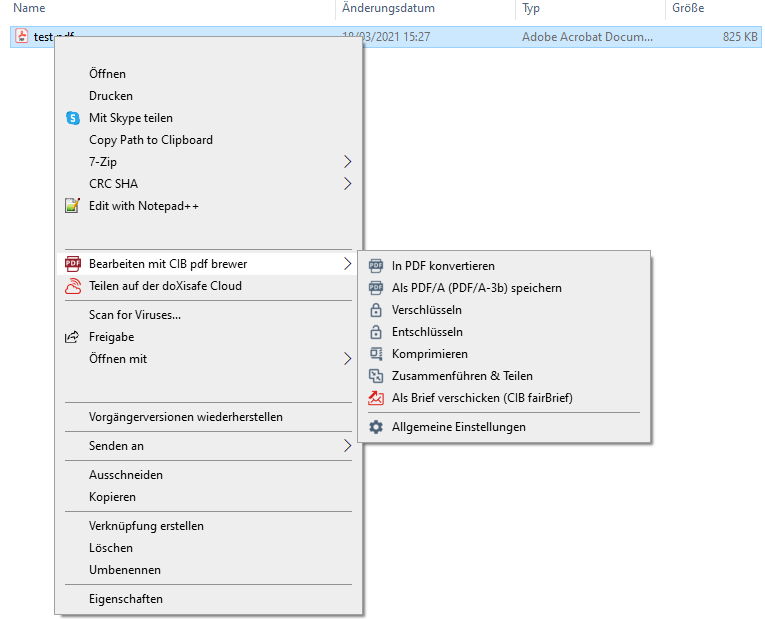Click the Skype icon beside Mit Skype teilen
The image size is (765, 619).
pyautogui.click(x=72, y=118)
